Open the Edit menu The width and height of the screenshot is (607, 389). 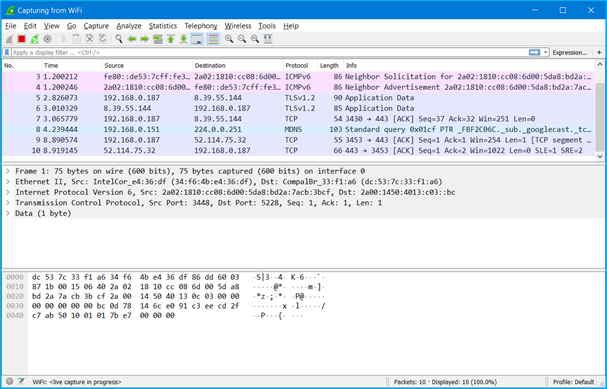tap(30, 26)
